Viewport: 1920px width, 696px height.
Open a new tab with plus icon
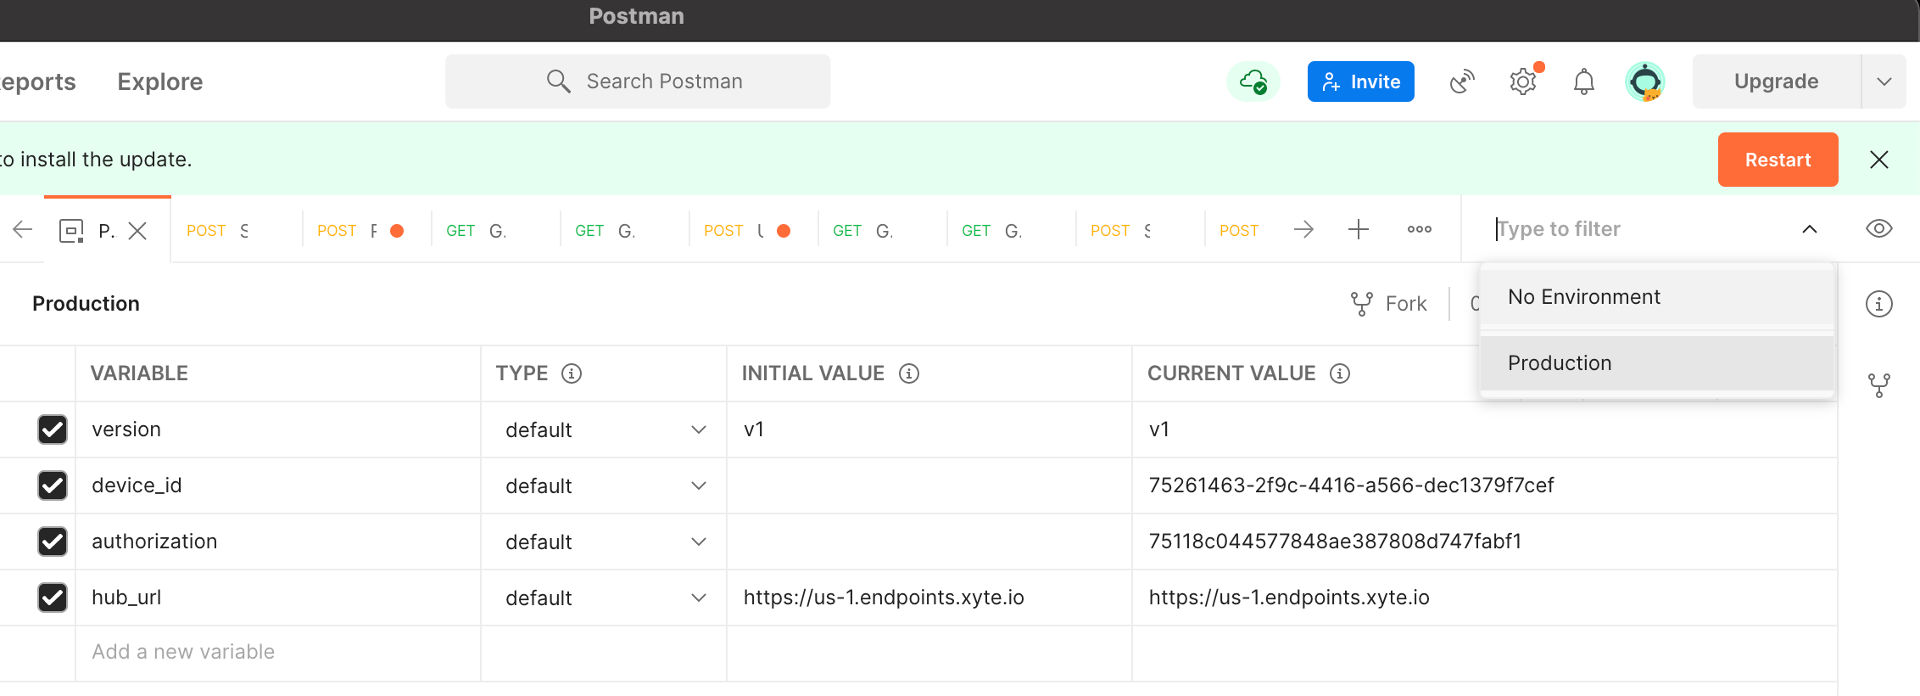(1358, 229)
